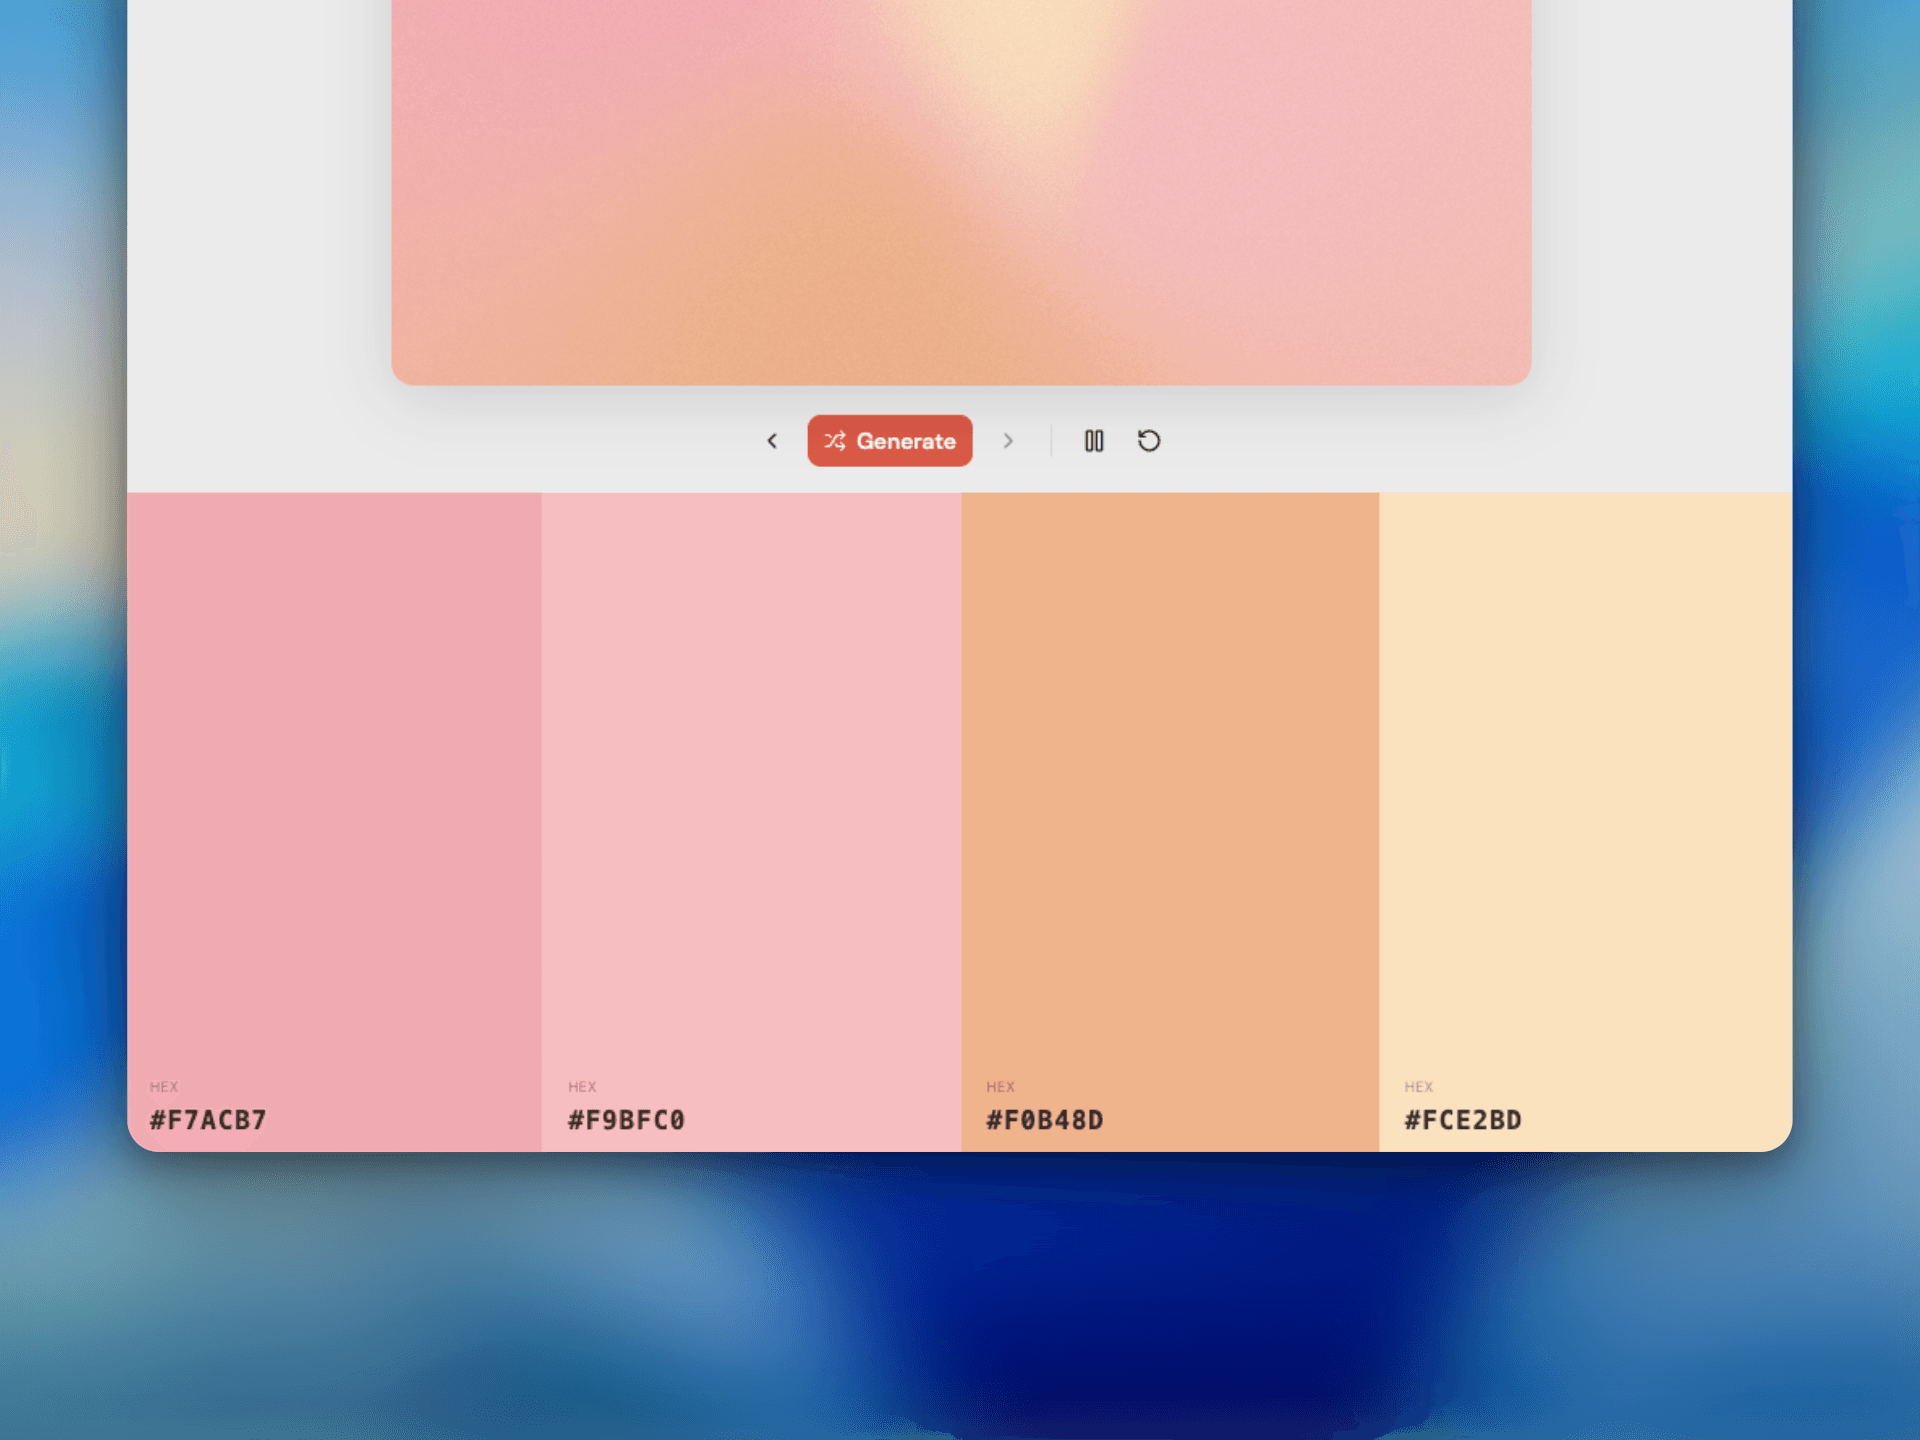Open the previous palette via left arrow
Image resolution: width=1920 pixels, height=1440 pixels.
coord(772,441)
